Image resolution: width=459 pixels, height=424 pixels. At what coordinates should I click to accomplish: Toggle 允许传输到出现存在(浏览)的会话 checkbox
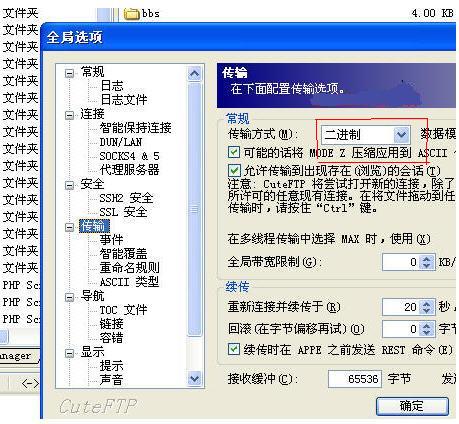pos(234,170)
